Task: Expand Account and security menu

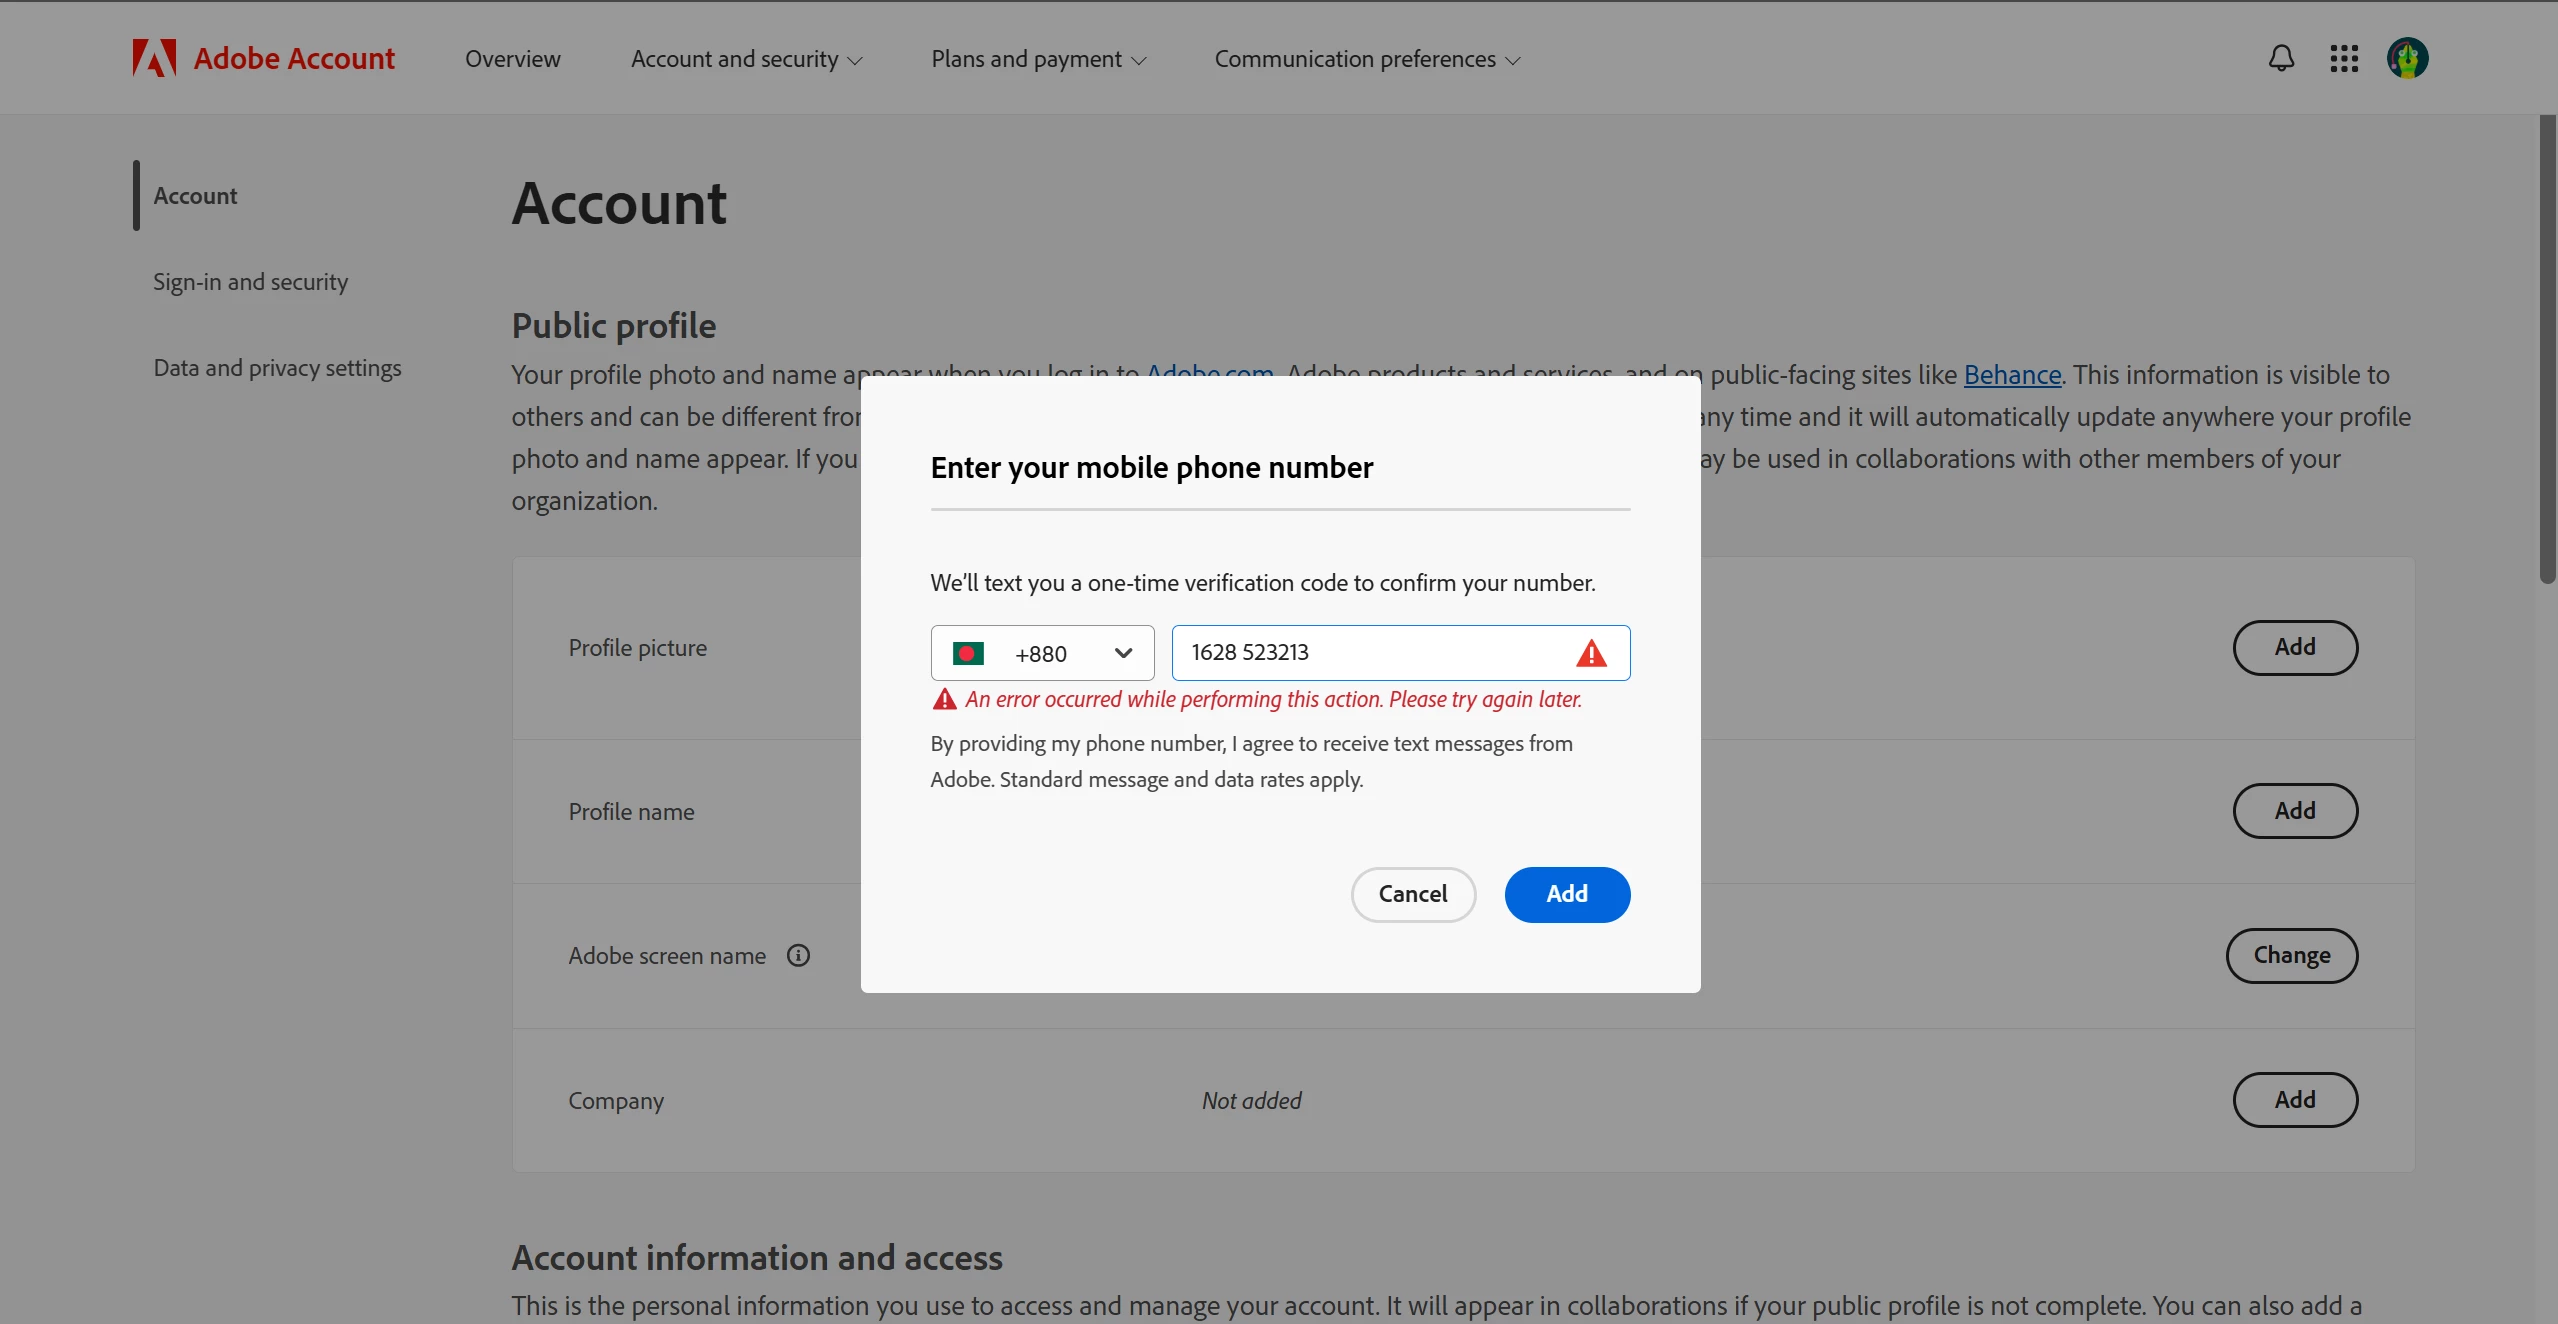Action: [x=746, y=59]
